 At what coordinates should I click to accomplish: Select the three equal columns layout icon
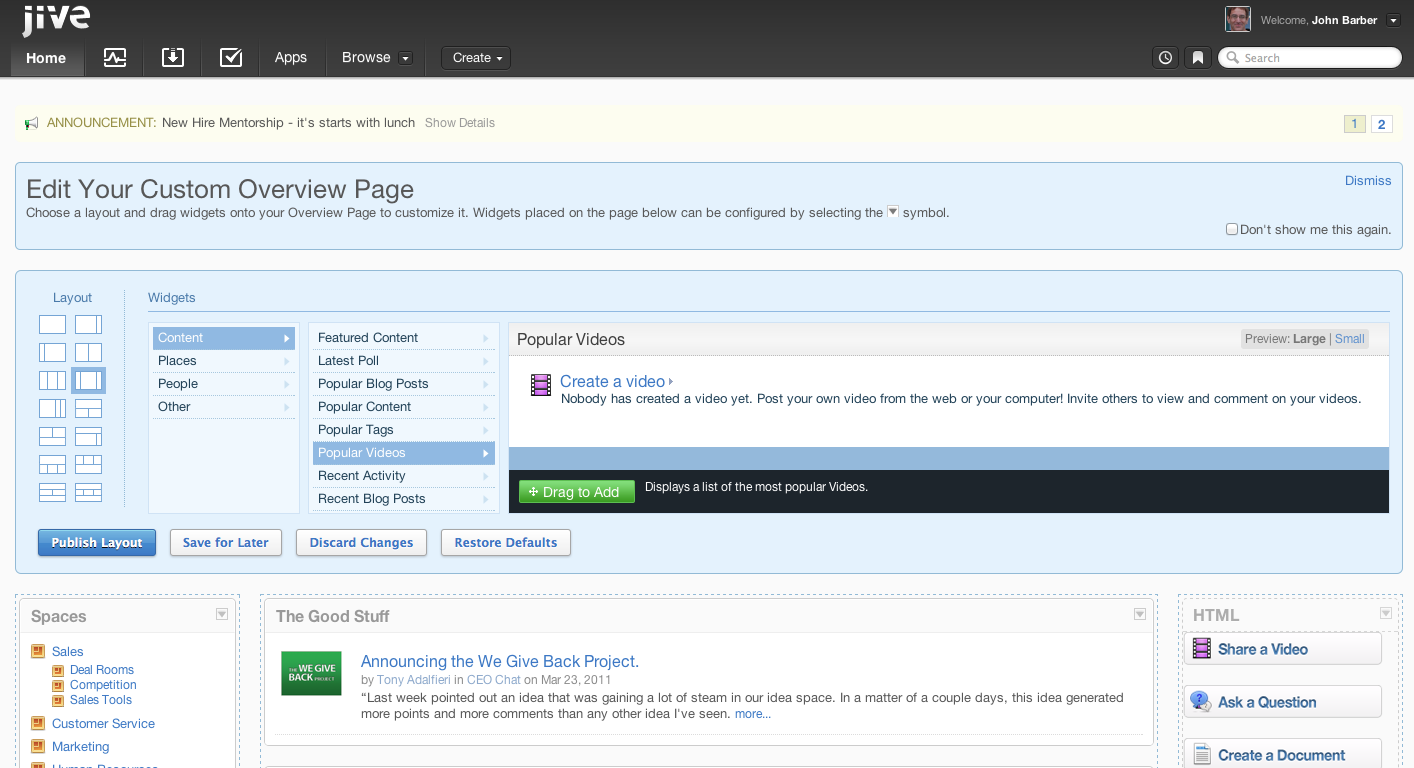52,381
